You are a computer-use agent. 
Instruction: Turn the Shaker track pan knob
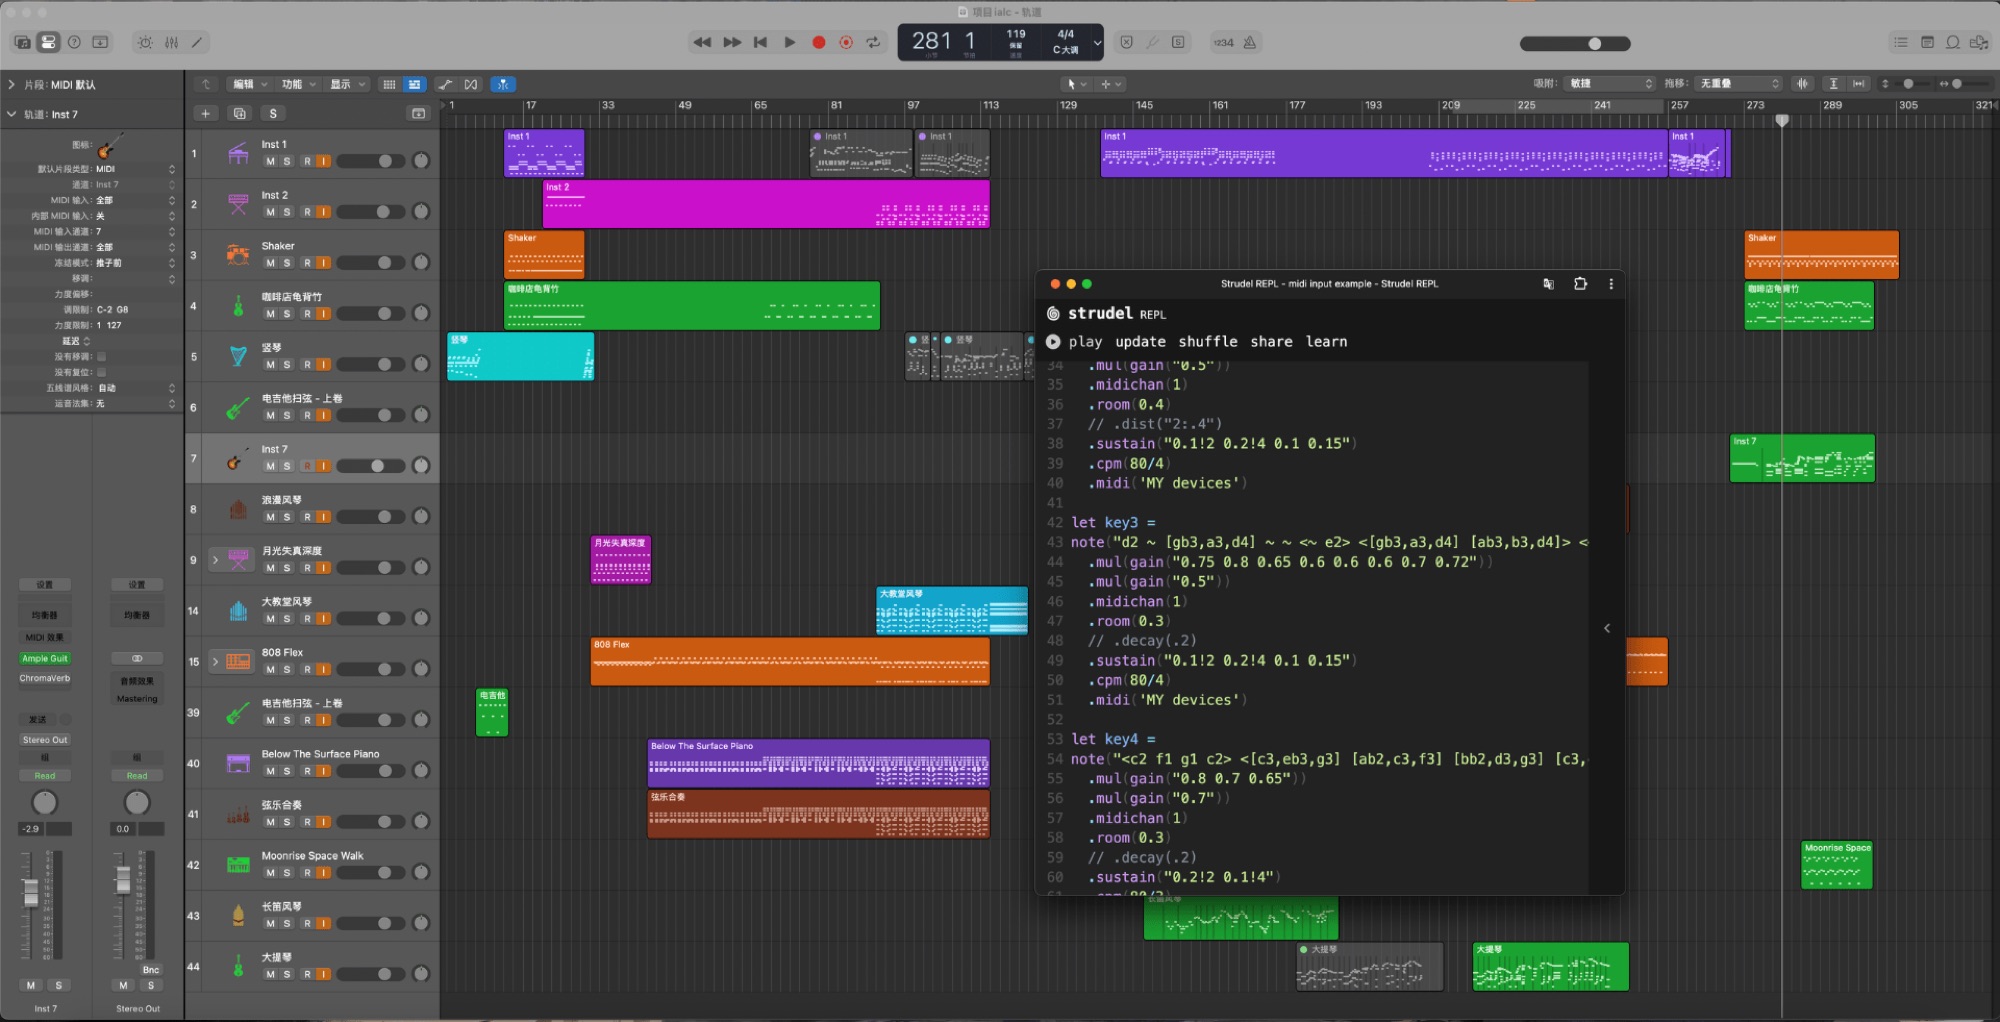pos(421,263)
